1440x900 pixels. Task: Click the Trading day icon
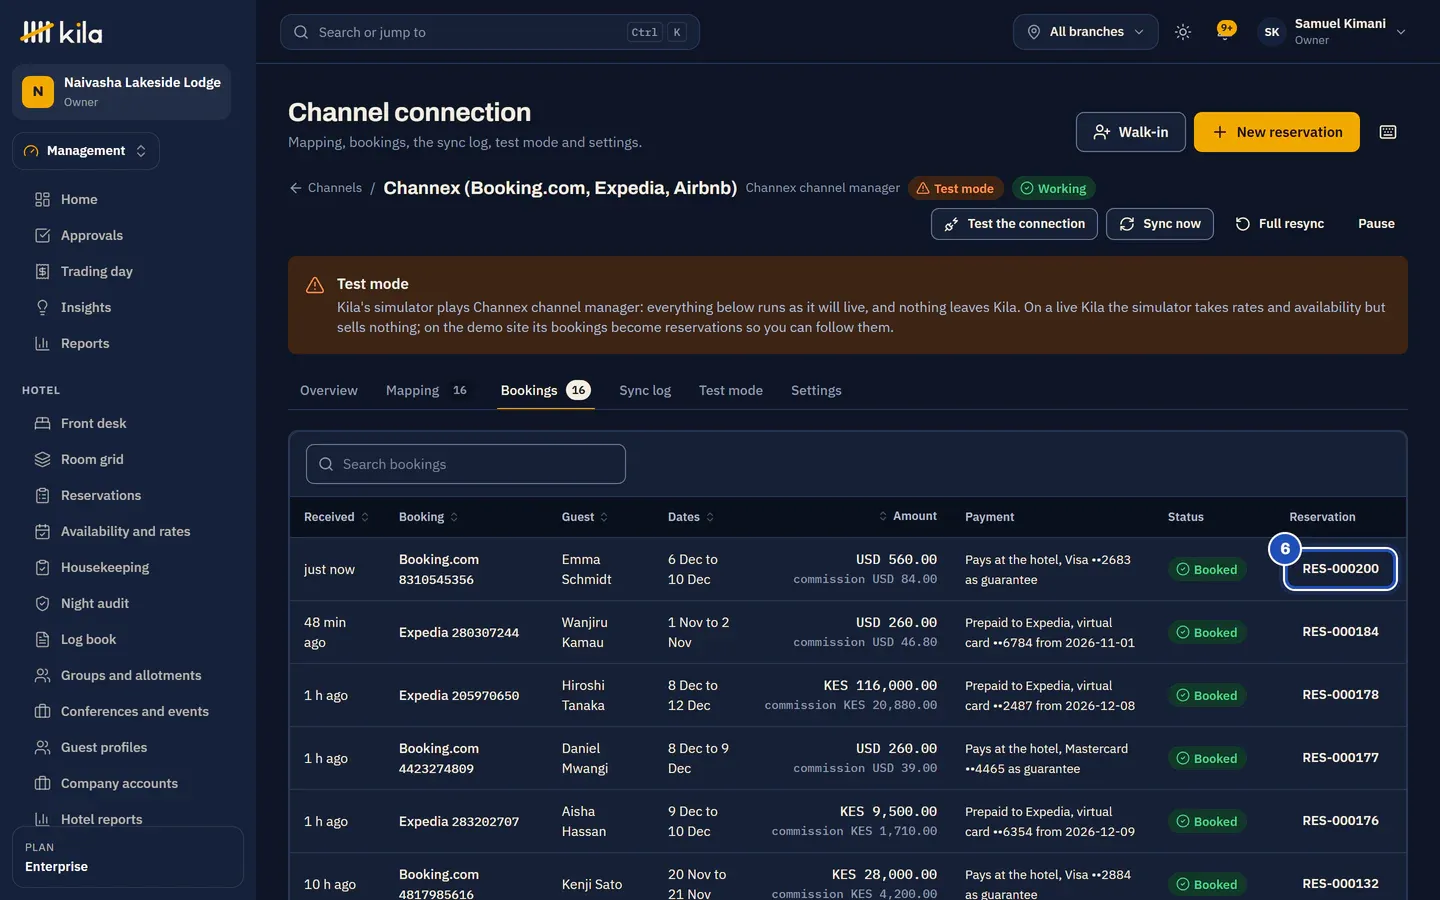click(42, 271)
